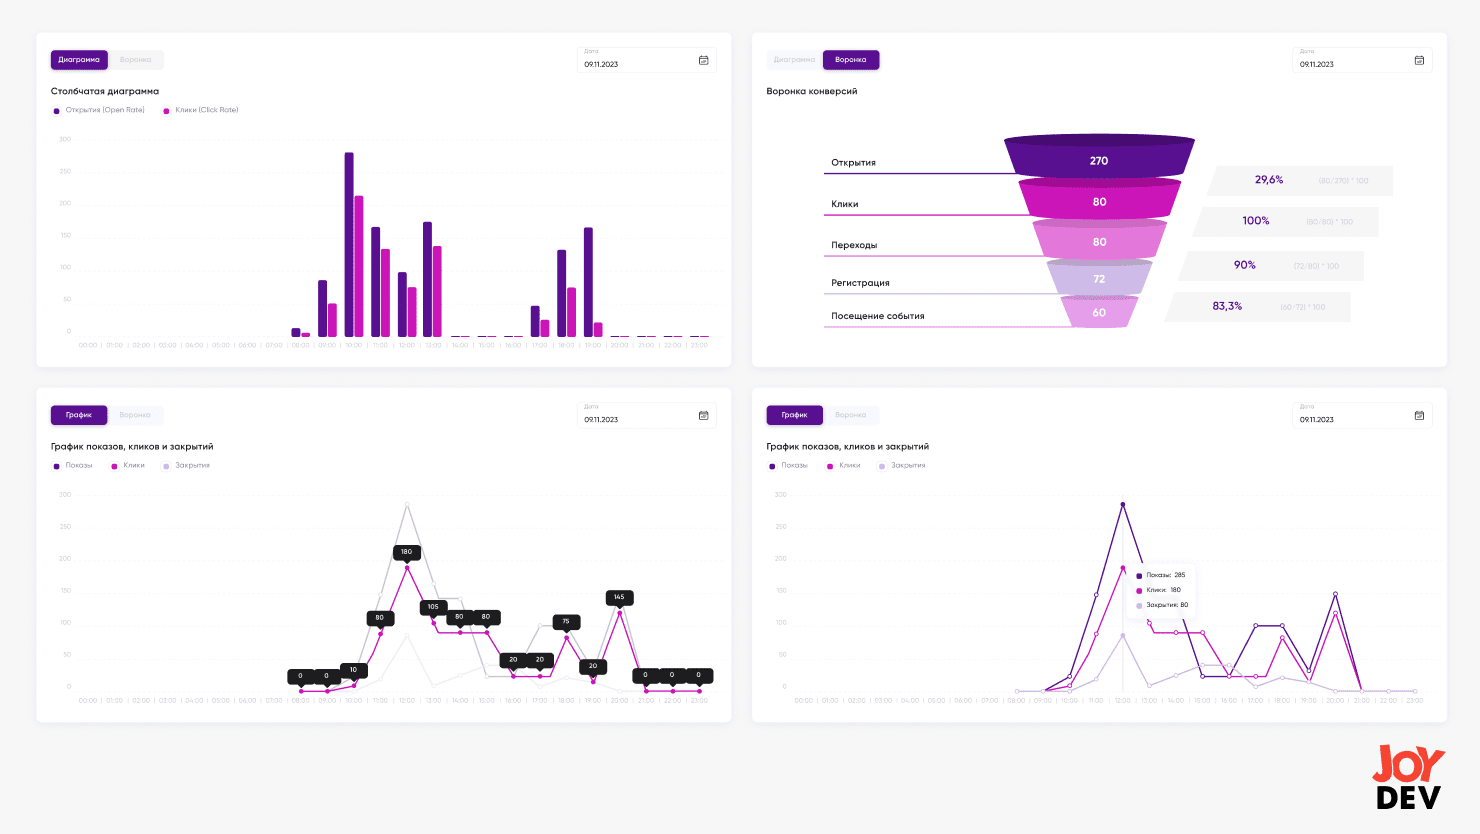The width and height of the screenshot is (1480, 834).
Task: Select График tab in graph panel with tooltip
Action: [794, 415]
